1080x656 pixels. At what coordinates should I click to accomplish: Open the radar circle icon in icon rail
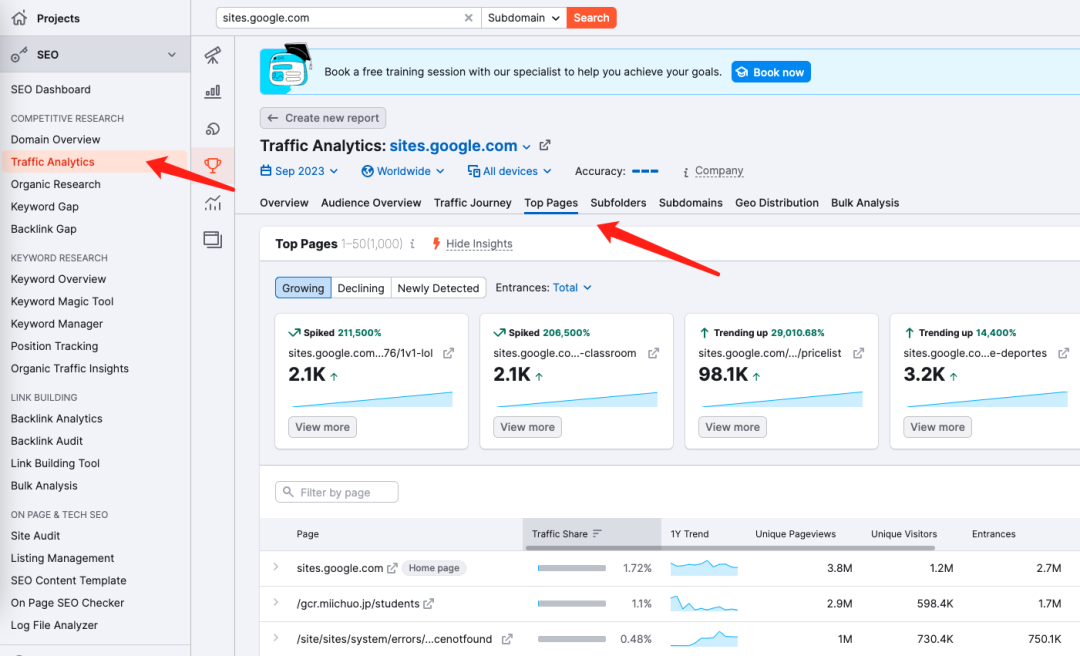213,128
